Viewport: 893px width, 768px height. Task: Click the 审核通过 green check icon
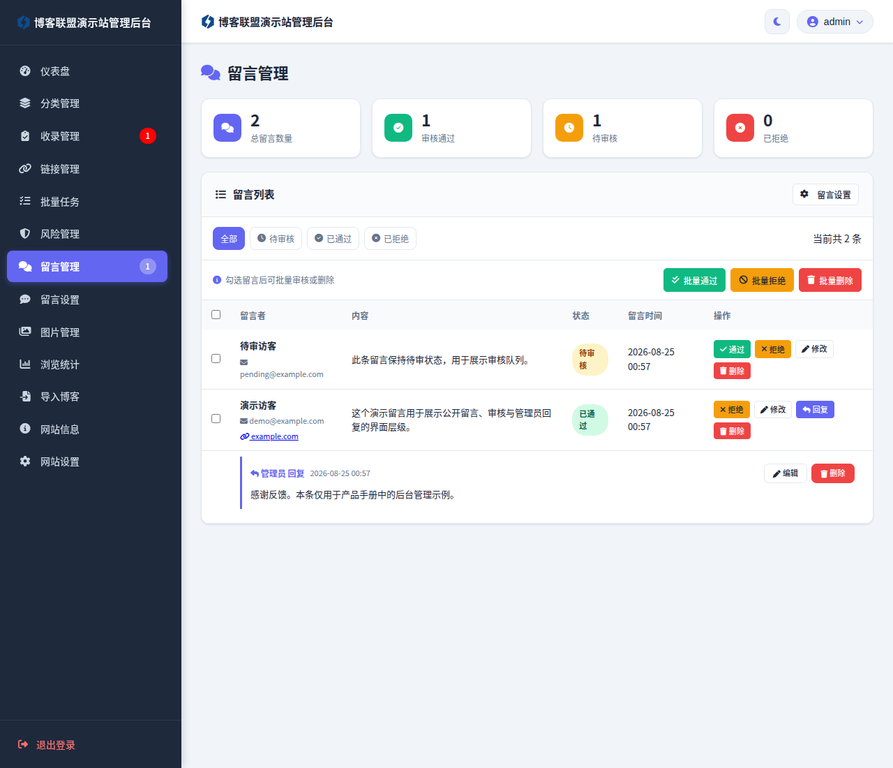[x=398, y=128]
